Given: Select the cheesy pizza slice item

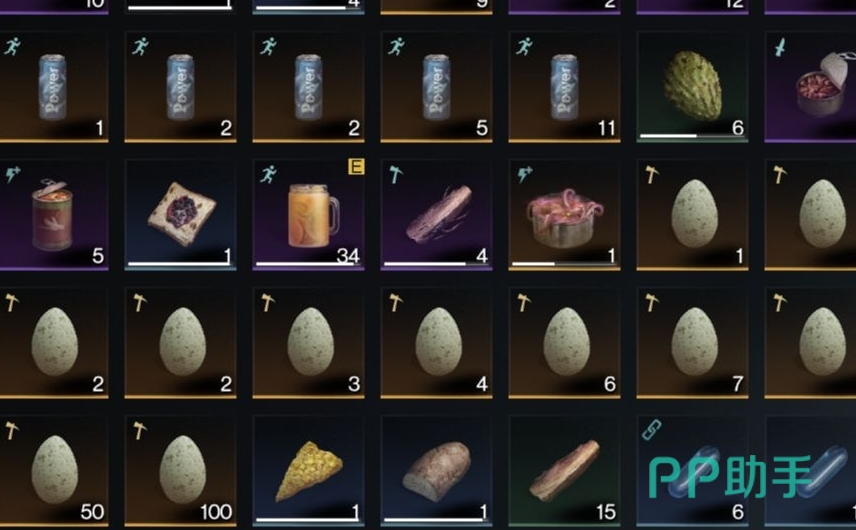Looking at the screenshot, I should tap(308, 471).
